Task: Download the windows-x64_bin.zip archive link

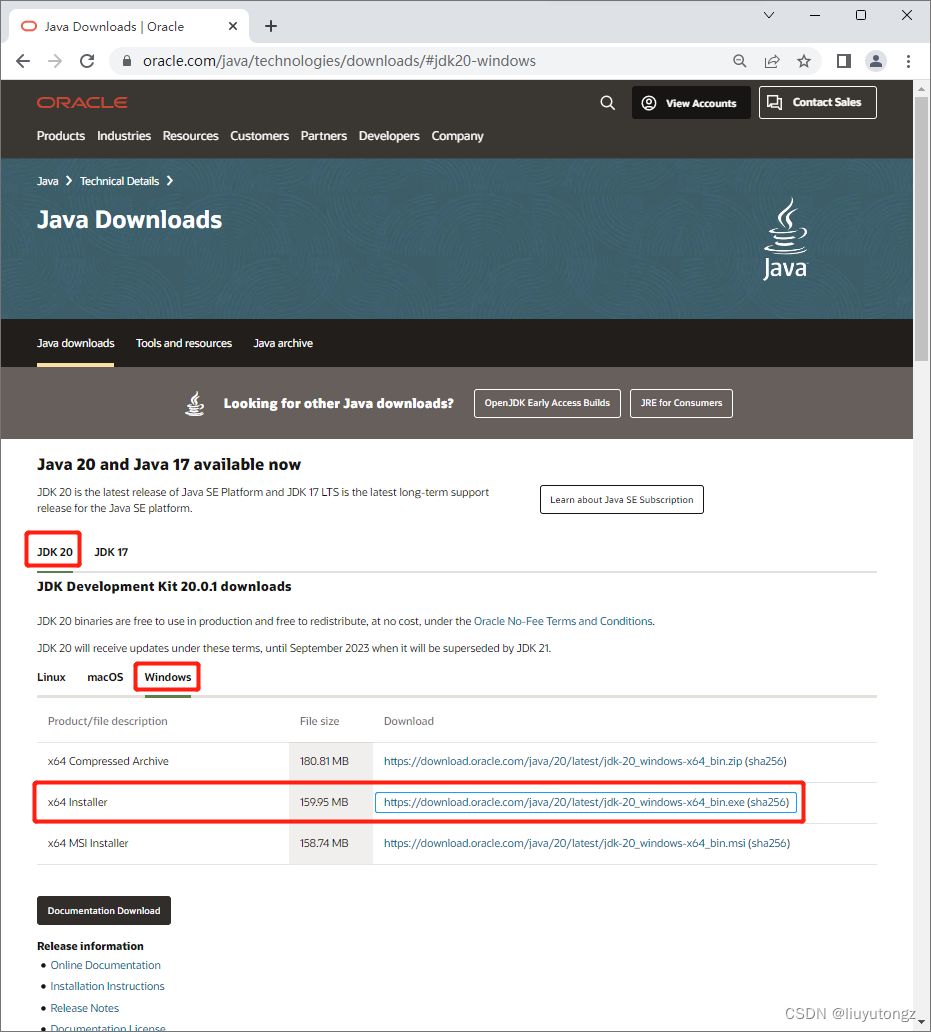Action: point(563,761)
